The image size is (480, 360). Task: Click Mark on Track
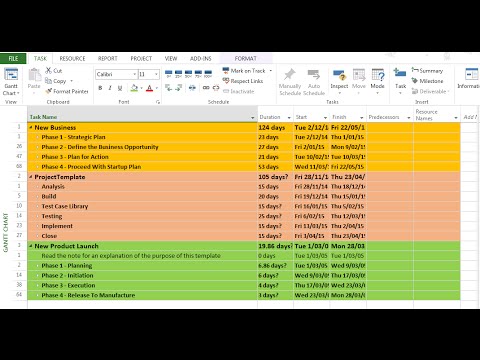(244, 71)
